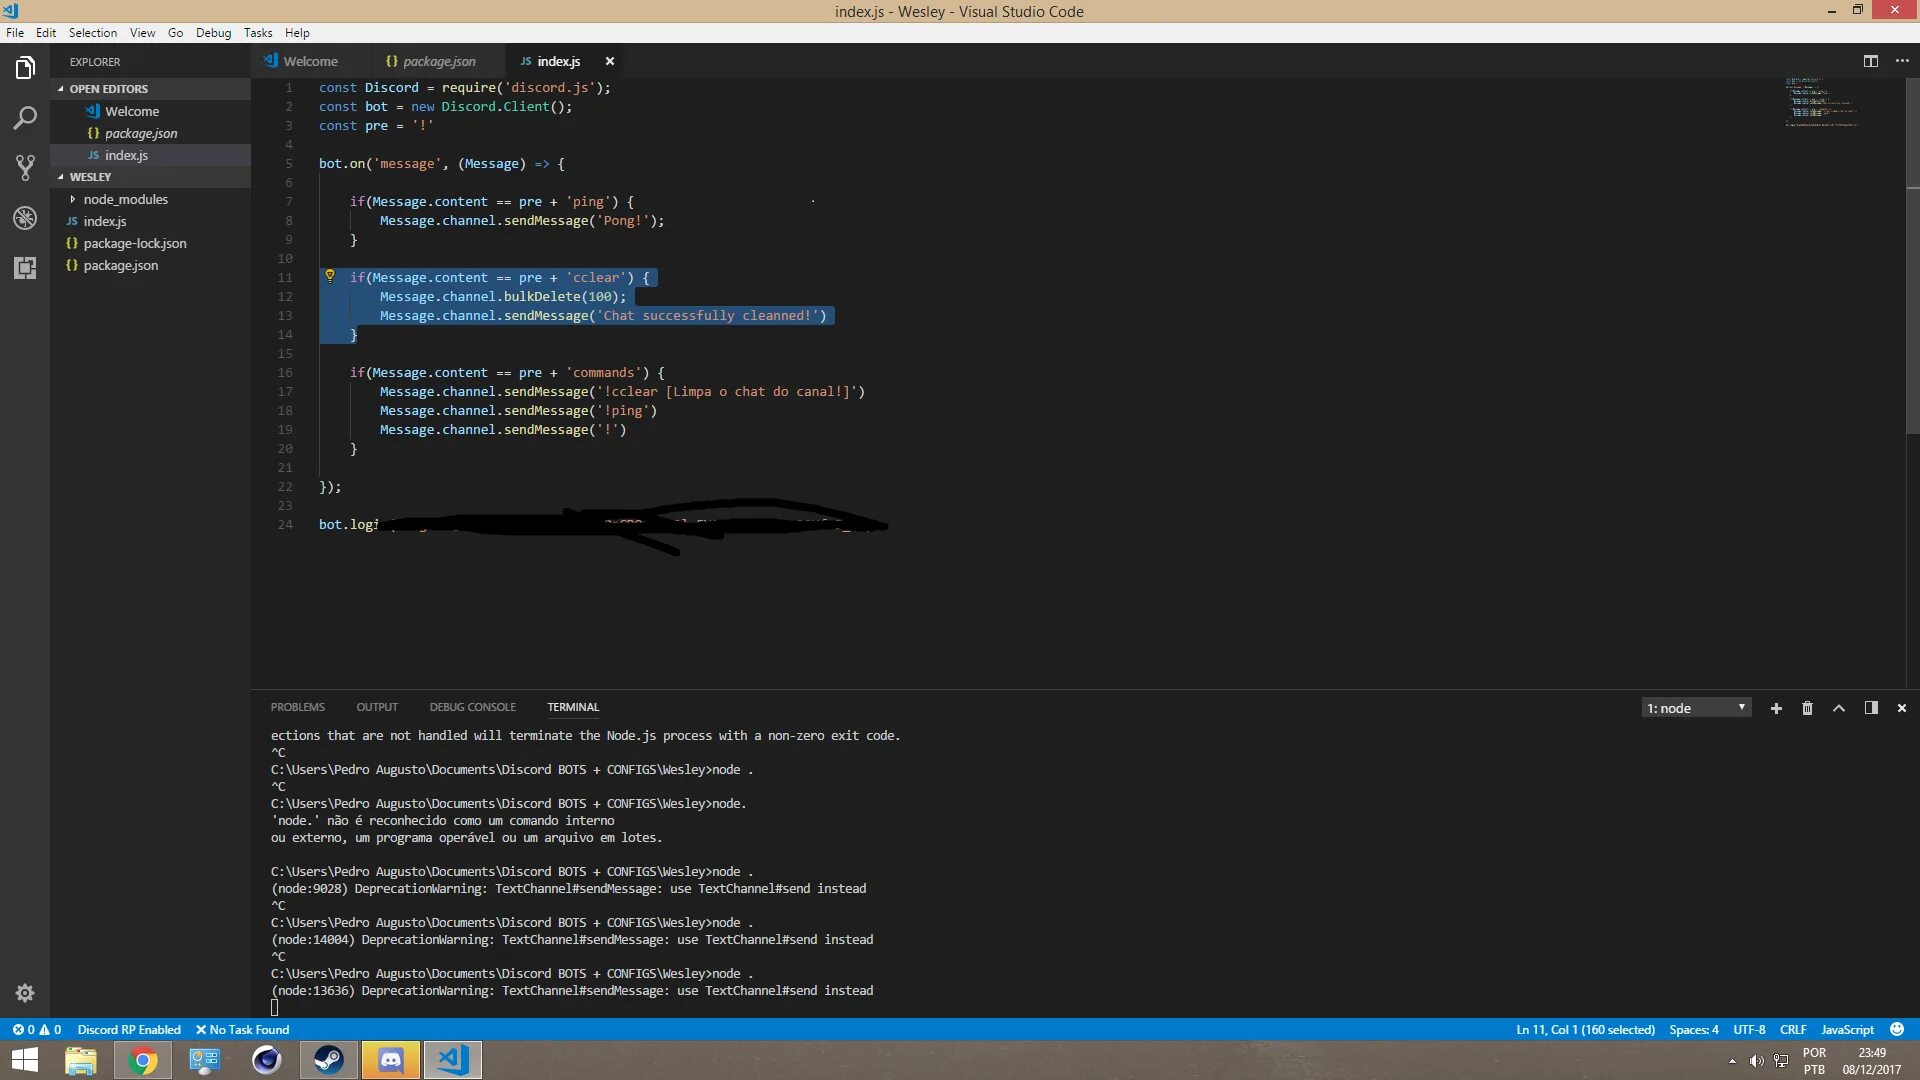Open the Search view in activity bar
The height and width of the screenshot is (1080, 1920).
25,118
